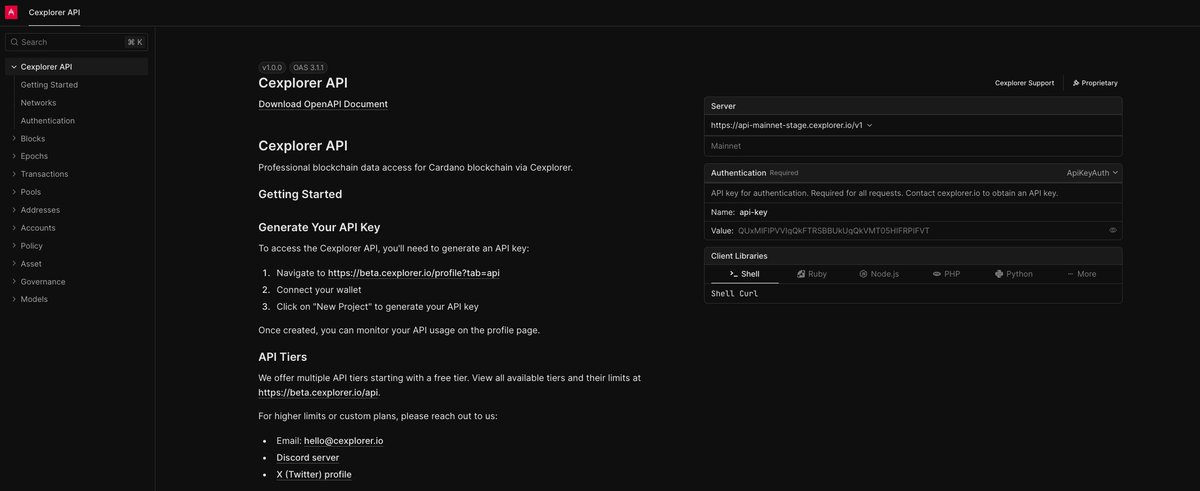Viewport: 1200px width, 491px height.
Task: Click the search magnifier icon
Action: [x=14, y=42]
